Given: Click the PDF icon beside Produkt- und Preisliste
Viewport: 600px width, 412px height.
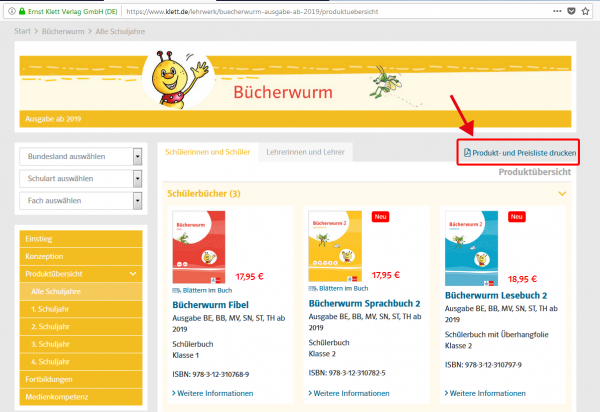Looking at the screenshot, I should (467, 153).
